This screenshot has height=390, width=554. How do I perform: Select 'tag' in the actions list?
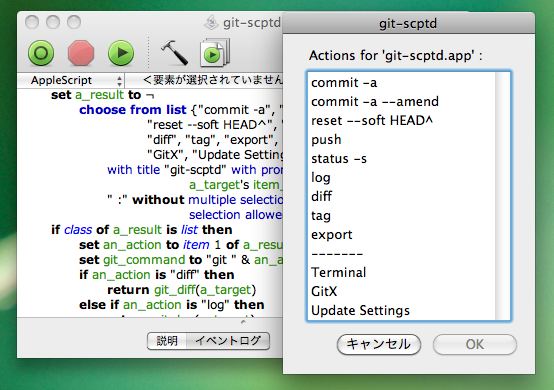(x=401, y=216)
